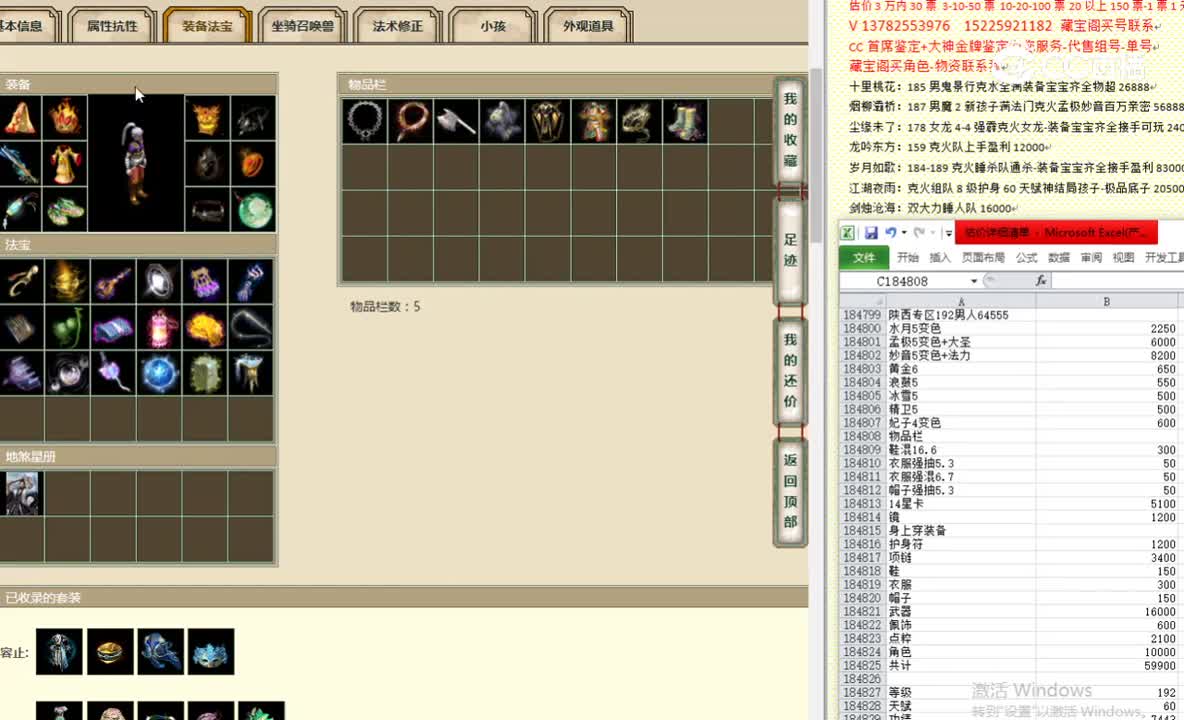Open the undo history dropdown arrow

pos(904,232)
